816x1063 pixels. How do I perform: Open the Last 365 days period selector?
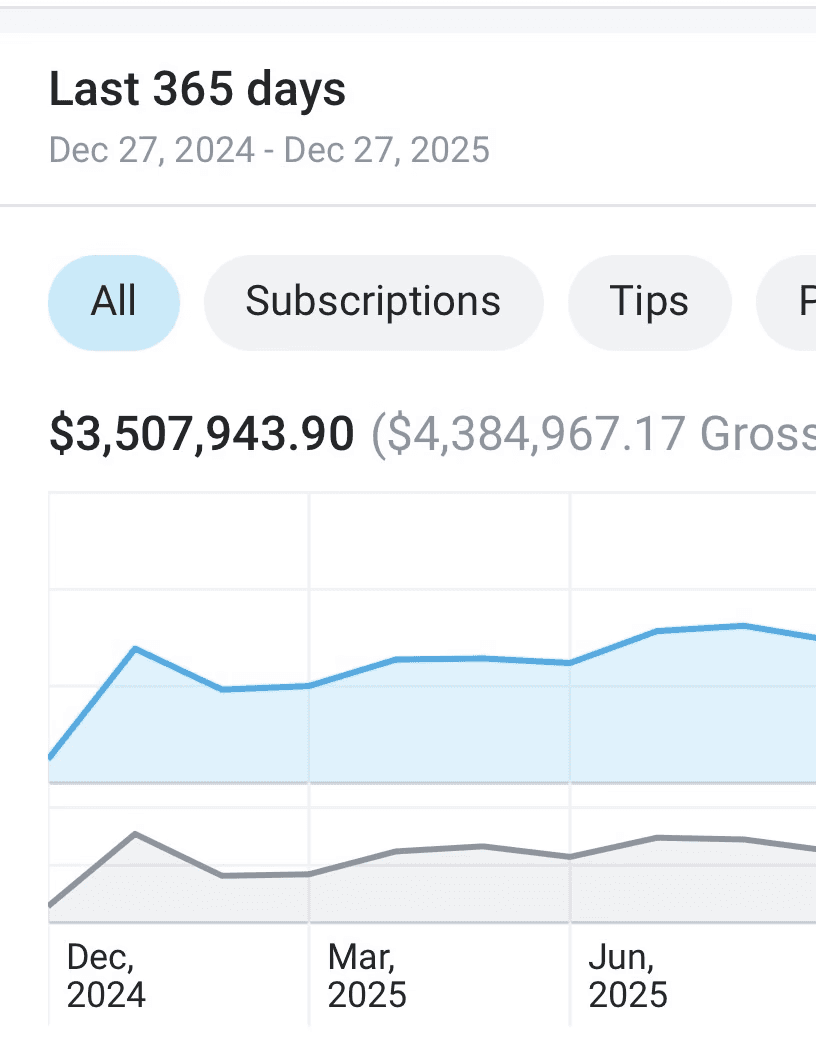pyautogui.click(x=197, y=89)
